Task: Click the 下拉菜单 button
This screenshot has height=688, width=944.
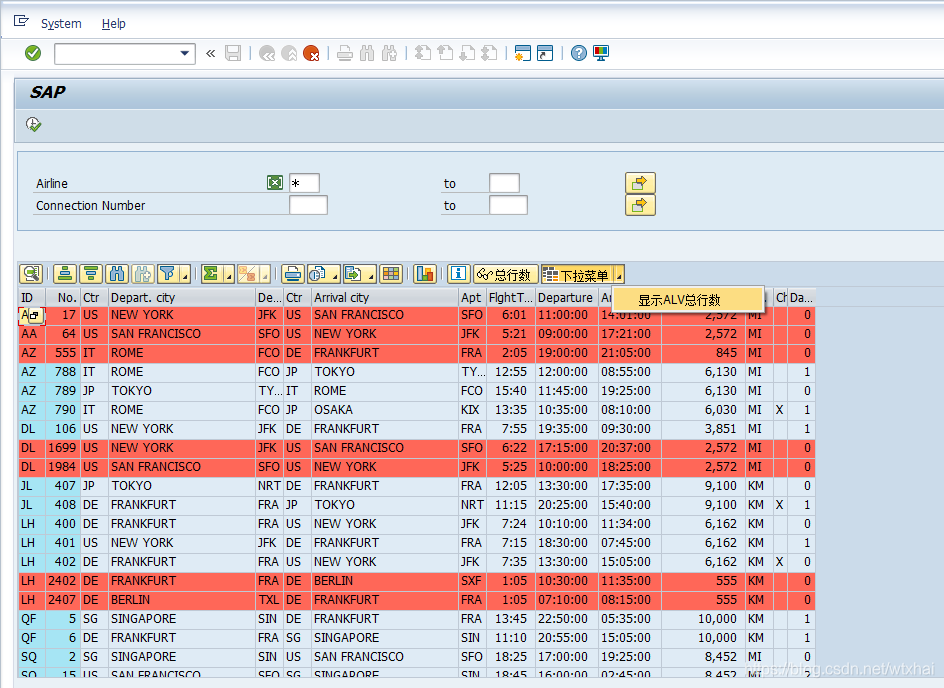Action: click(x=577, y=274)
